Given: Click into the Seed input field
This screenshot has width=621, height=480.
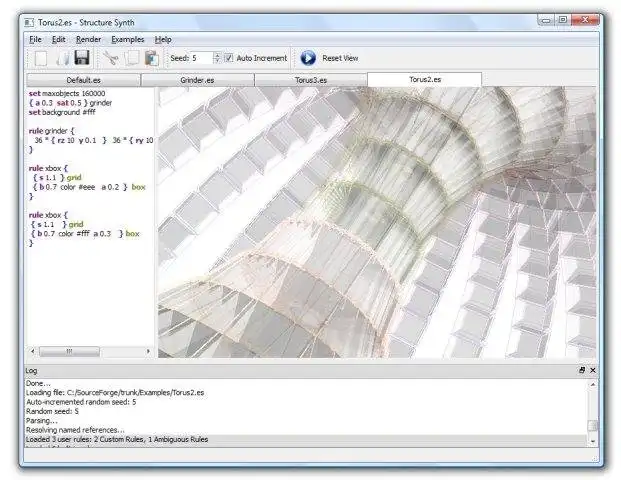Looking at the screenshot, I should pyautogui.click(x=202, y=58).
